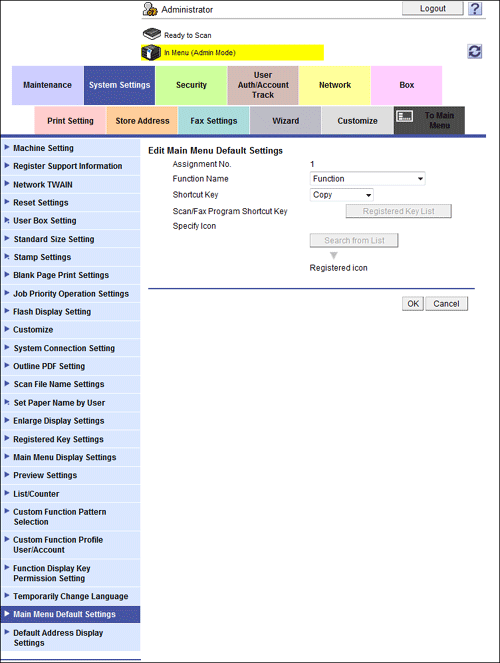Screen dimensions: 500x663
Task: Open Outline PDF Setting
Action: [x=71, y=366]
